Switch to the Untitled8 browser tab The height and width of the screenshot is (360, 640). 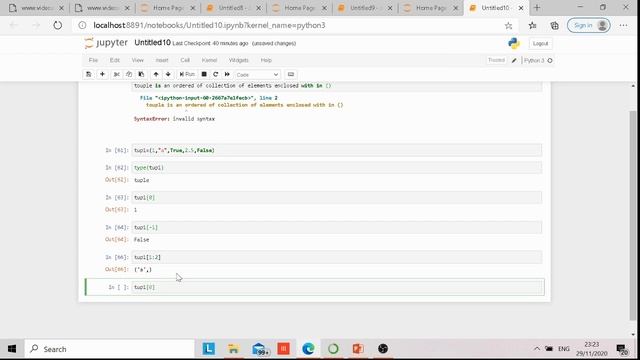click(233, 8)
